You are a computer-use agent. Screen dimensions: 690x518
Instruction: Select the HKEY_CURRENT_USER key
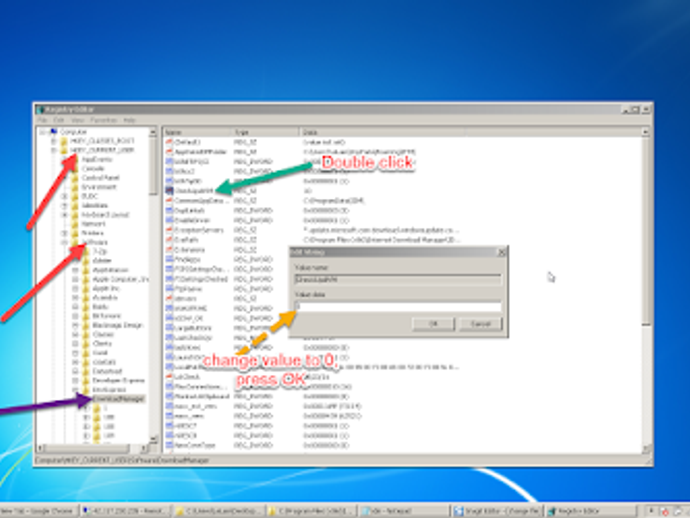coord(102,150)
